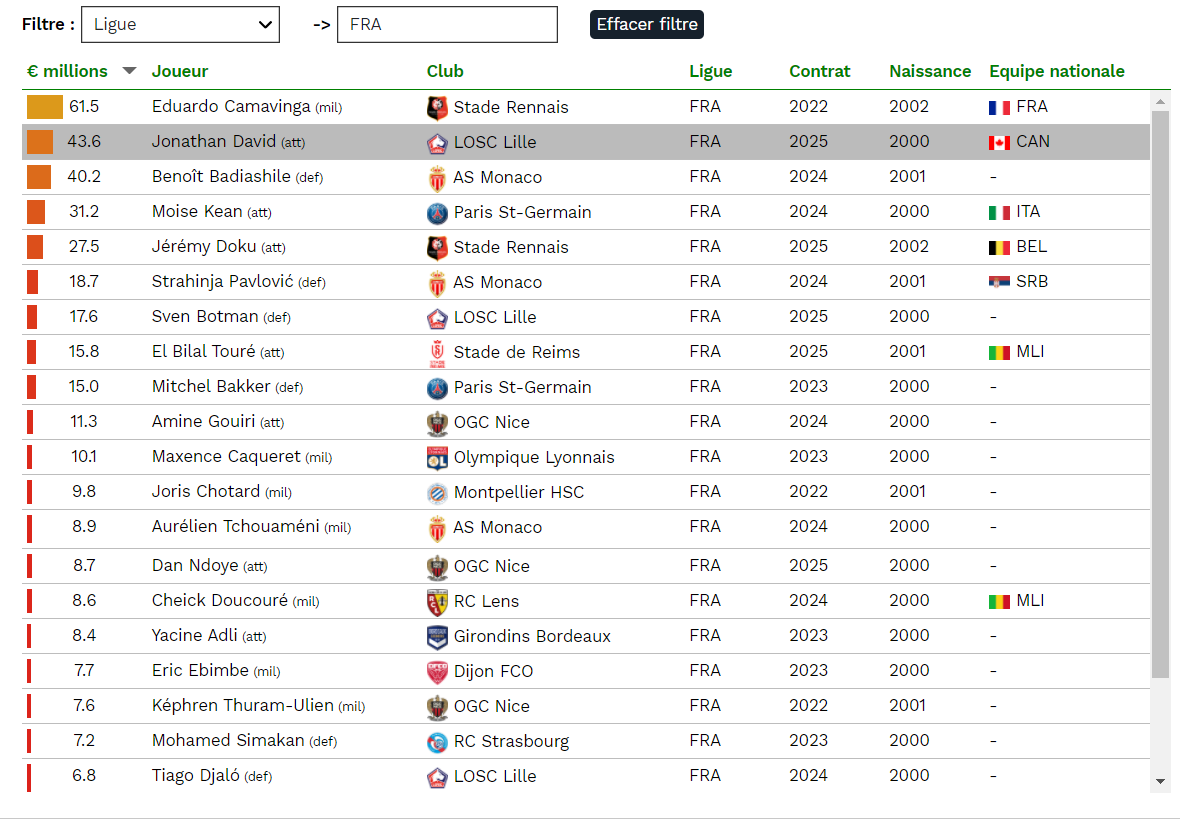Image resolution: width=1180 pixels, height=824 pixels.
Task: Click the filter value field containing FRA
Action: coord(447,24)
